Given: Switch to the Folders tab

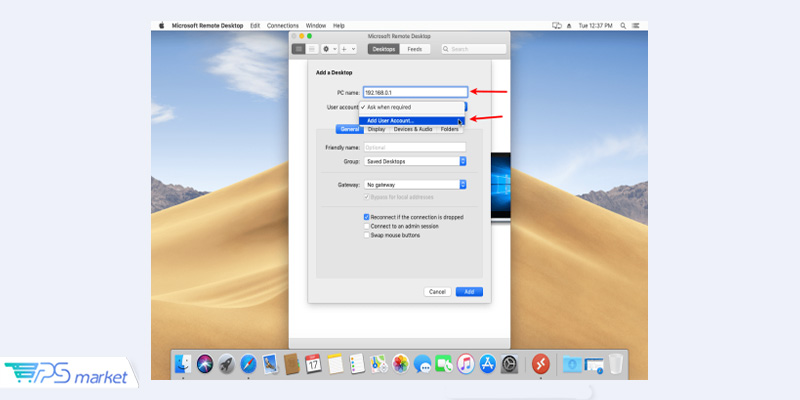Looking at the screenshot, I should point(449,130).
